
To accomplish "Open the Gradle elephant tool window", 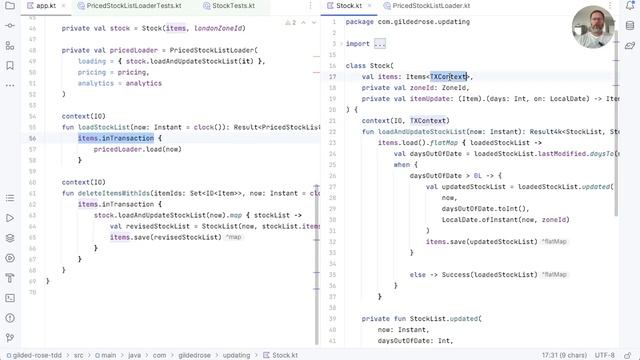I will coord(630,46).
